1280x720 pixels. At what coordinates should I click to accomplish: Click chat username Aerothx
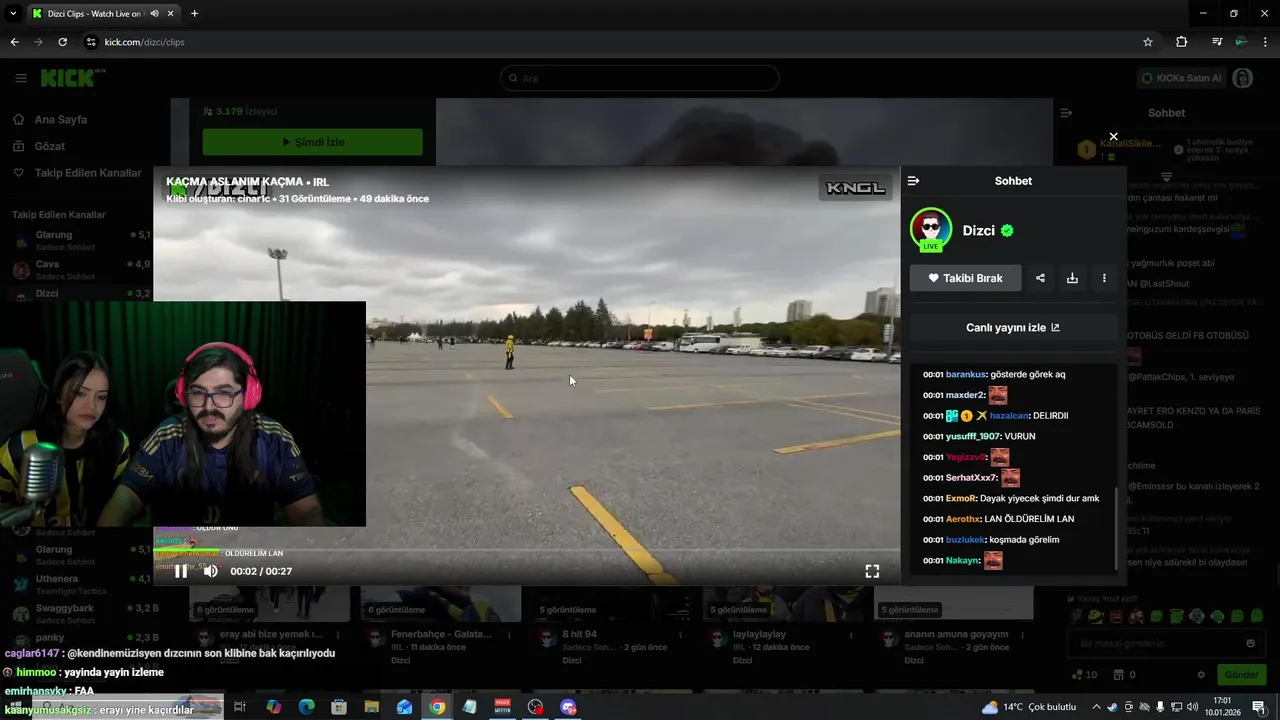pos(963,519)
